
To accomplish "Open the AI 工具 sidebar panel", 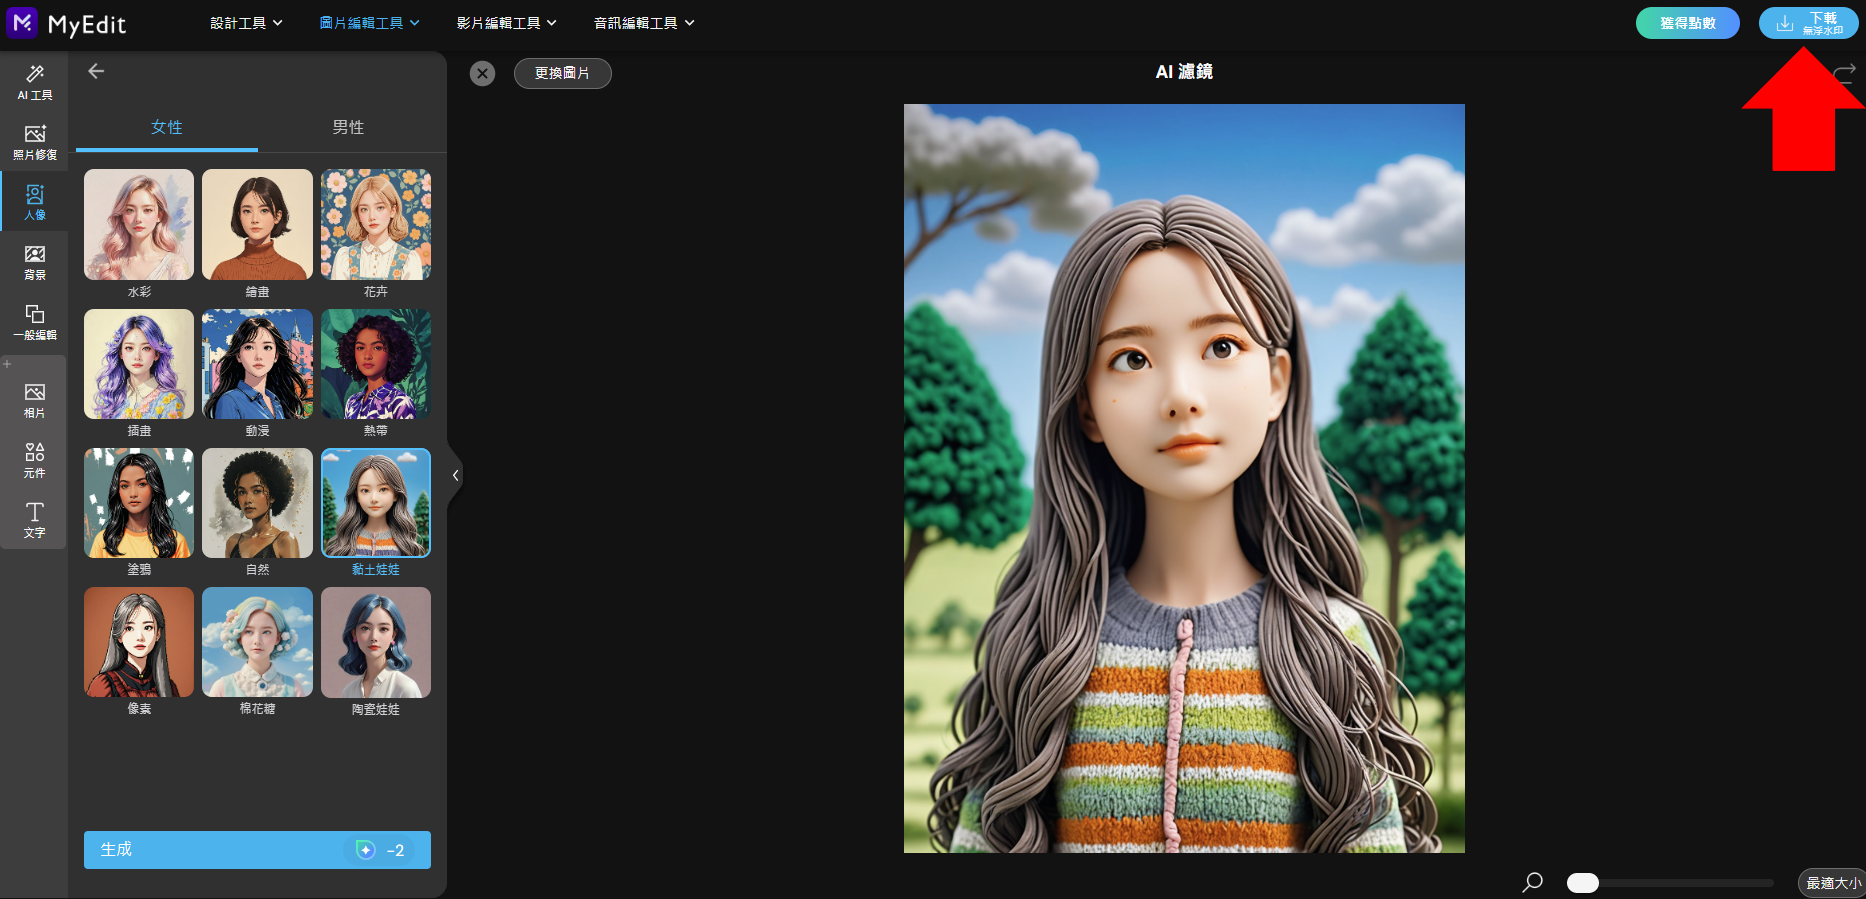I will tap(34, 82).
